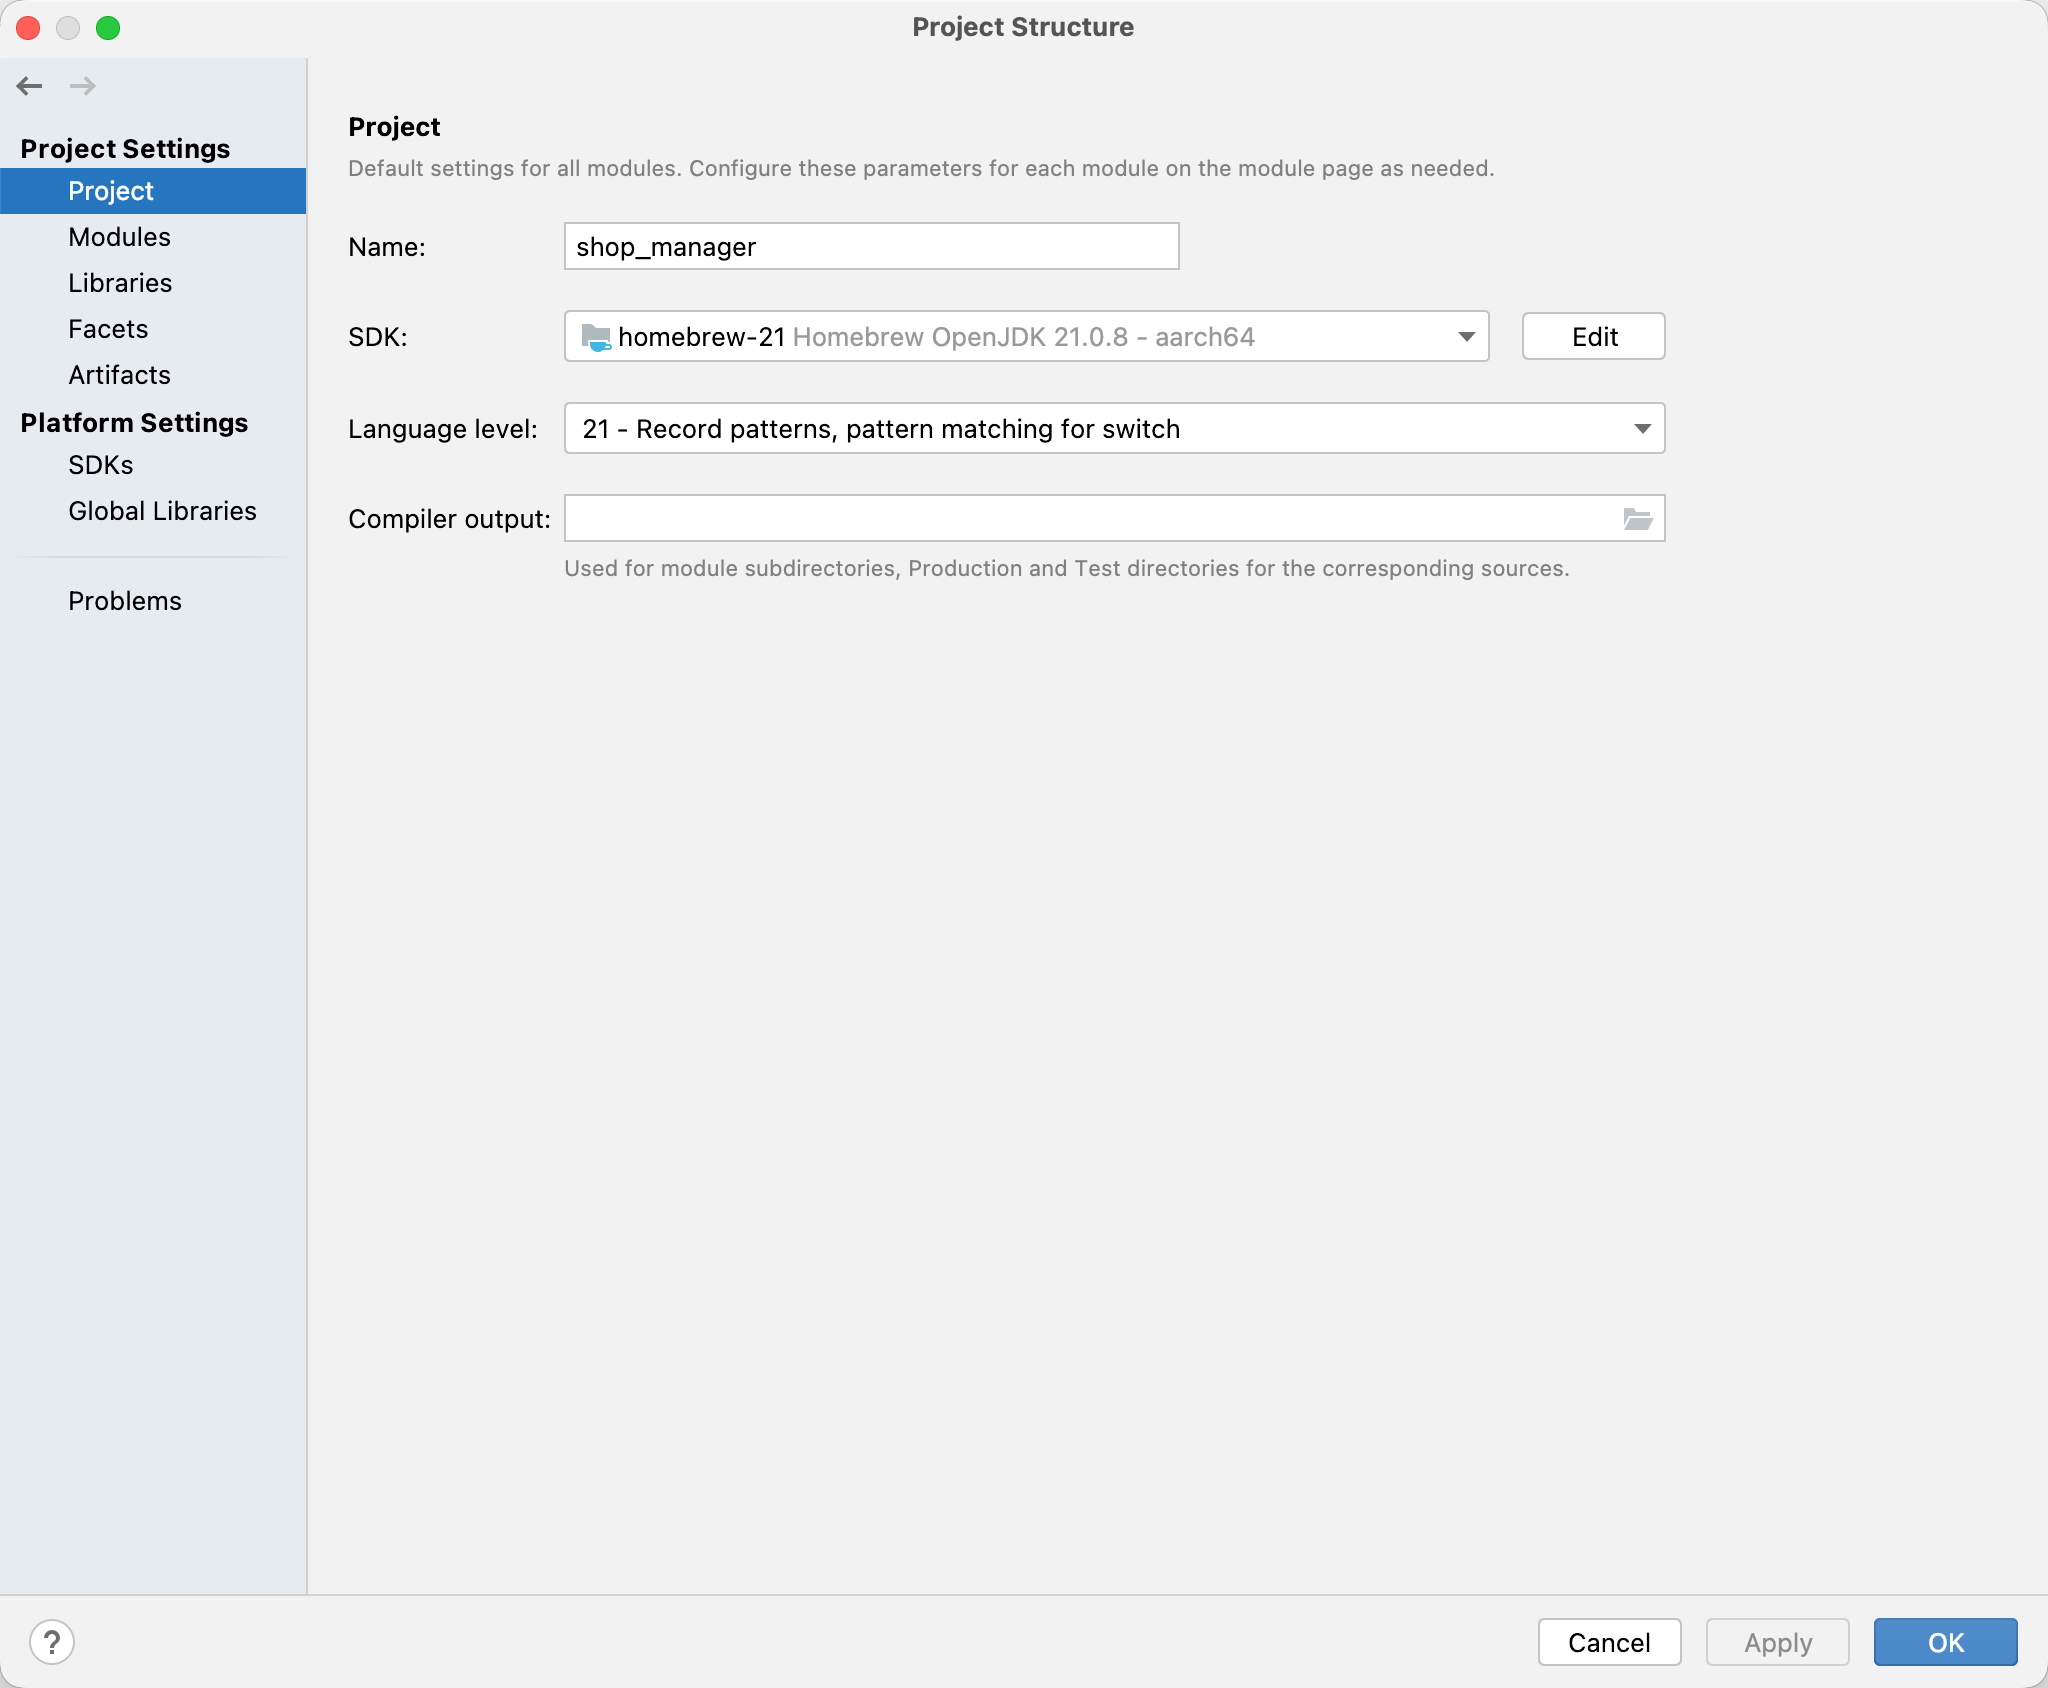This screenshot has width=2048, height=1688.
Task: Expand the Language level dropdown arrow
Action: [1642, 429]
